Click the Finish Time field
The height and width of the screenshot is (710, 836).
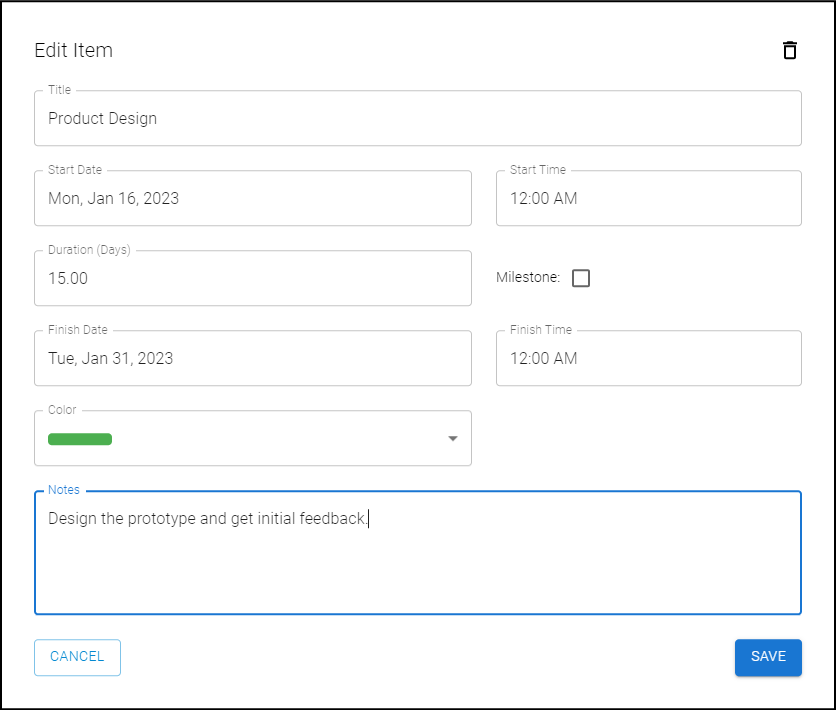tap(648, 358)
